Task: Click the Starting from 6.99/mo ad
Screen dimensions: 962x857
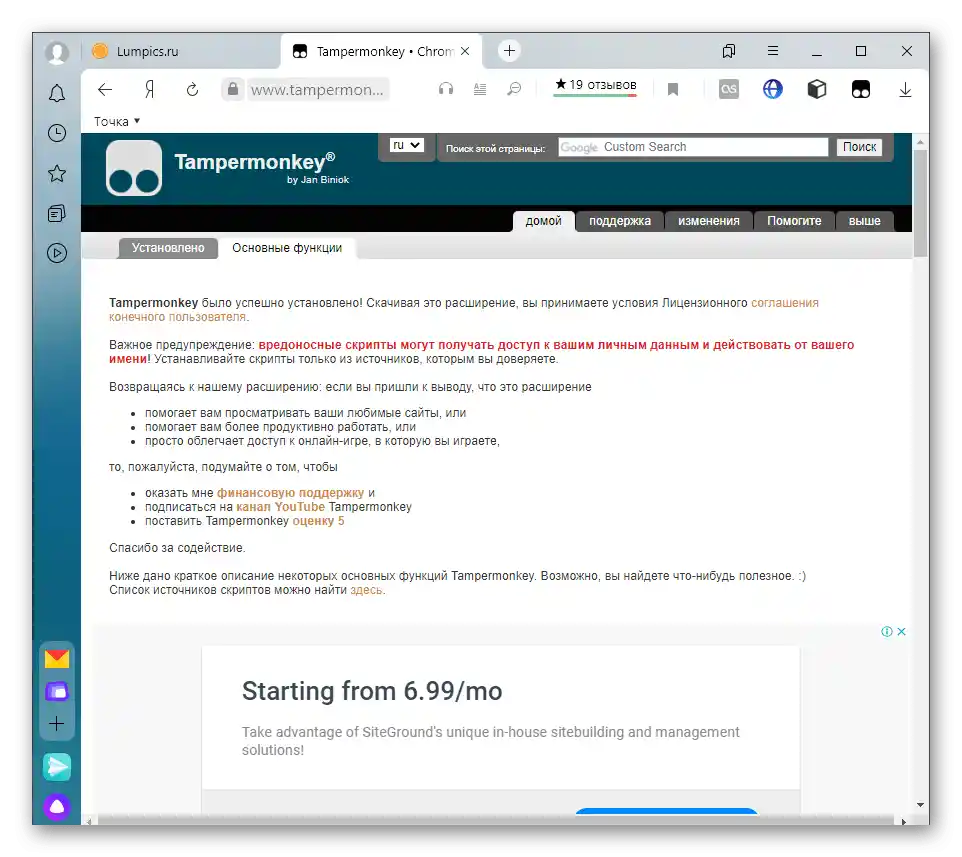Action: [372, 691]
